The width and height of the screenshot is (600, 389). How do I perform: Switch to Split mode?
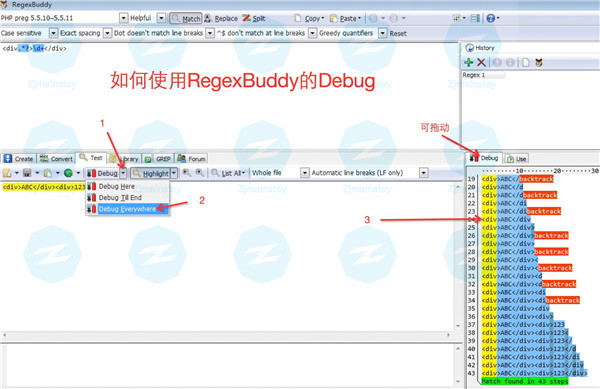coord(254,18)
